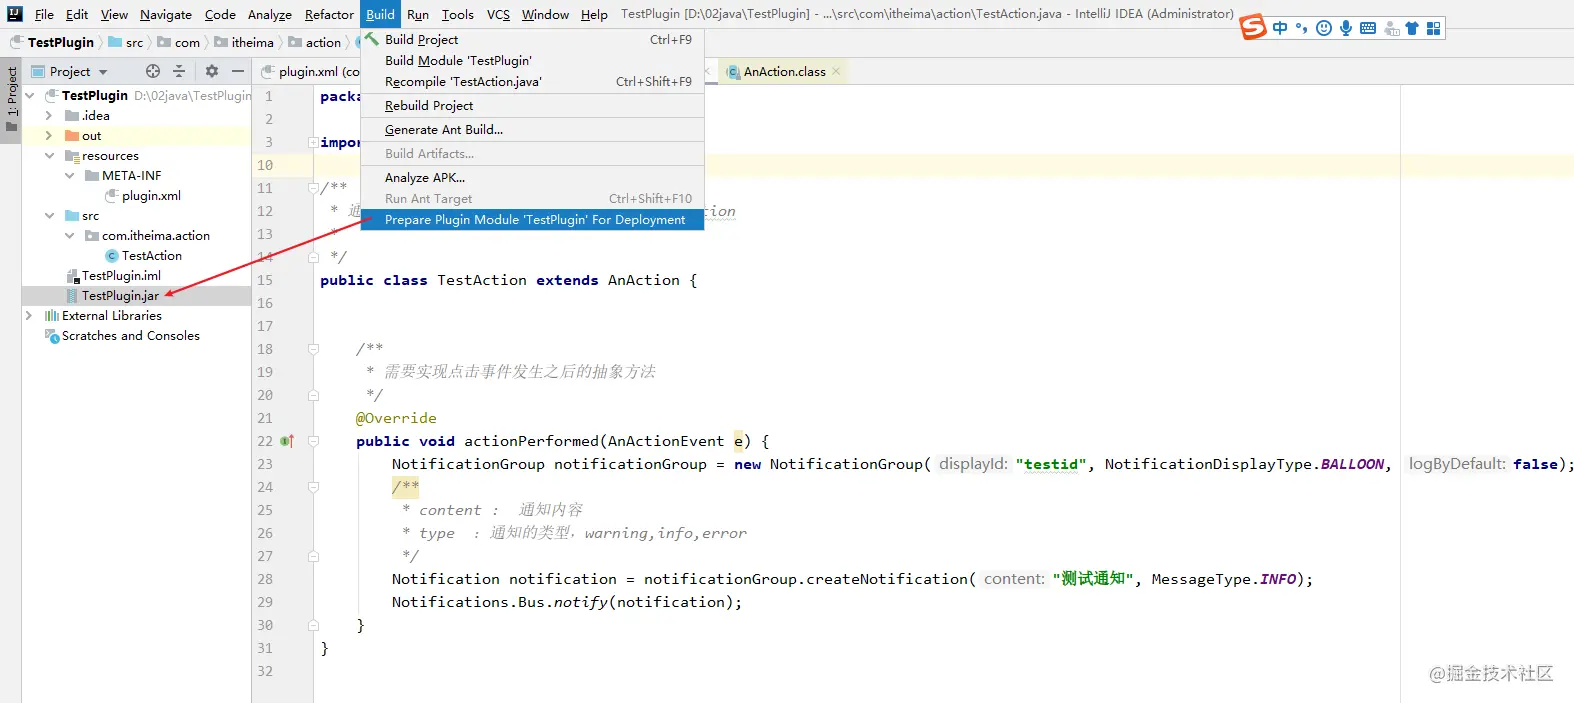
Task: Expand External Libraries
Action: [x=29, y=316]
